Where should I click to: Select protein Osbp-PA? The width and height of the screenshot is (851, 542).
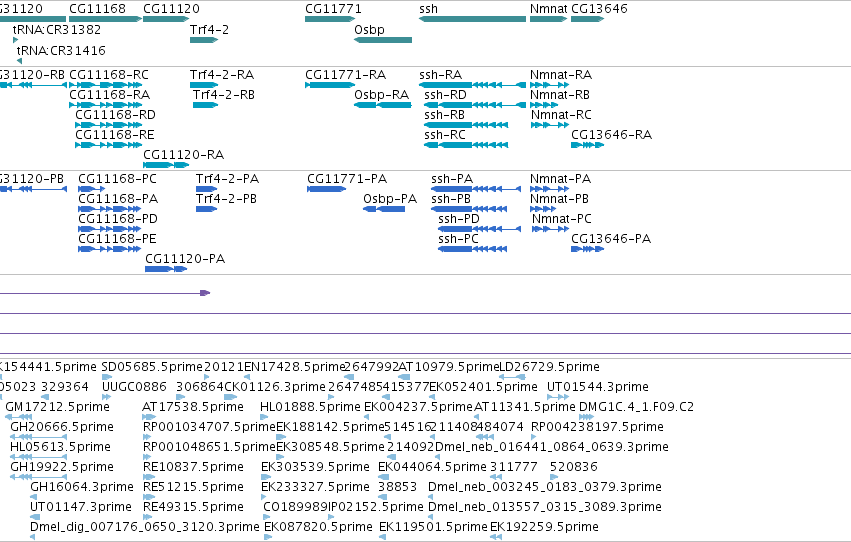click(390, 199)
